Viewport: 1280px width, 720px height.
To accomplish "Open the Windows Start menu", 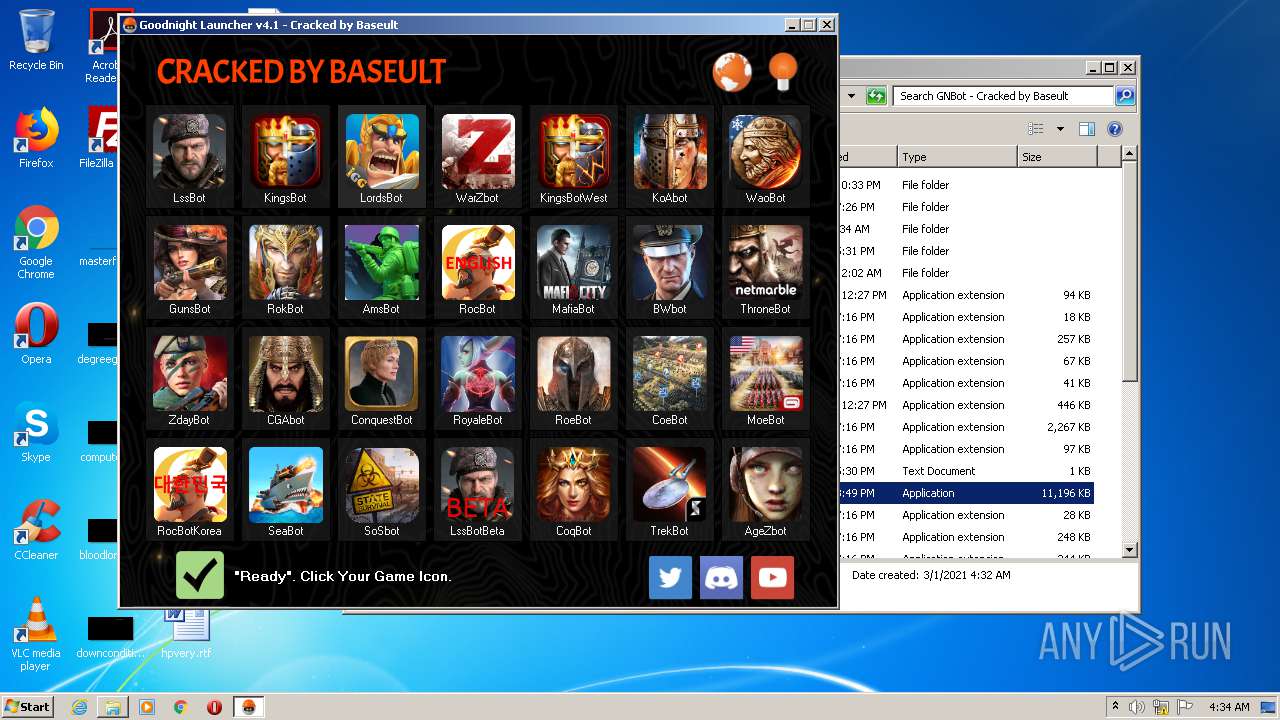I will [28, 706].
